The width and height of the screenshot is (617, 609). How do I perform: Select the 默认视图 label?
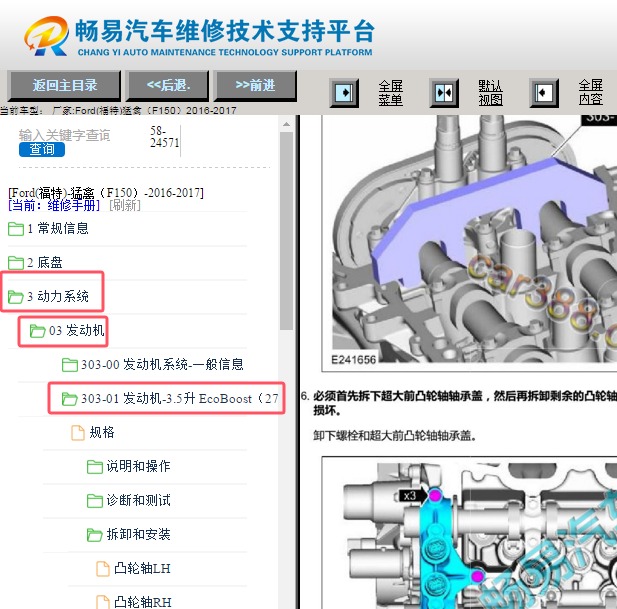[490, 93]
